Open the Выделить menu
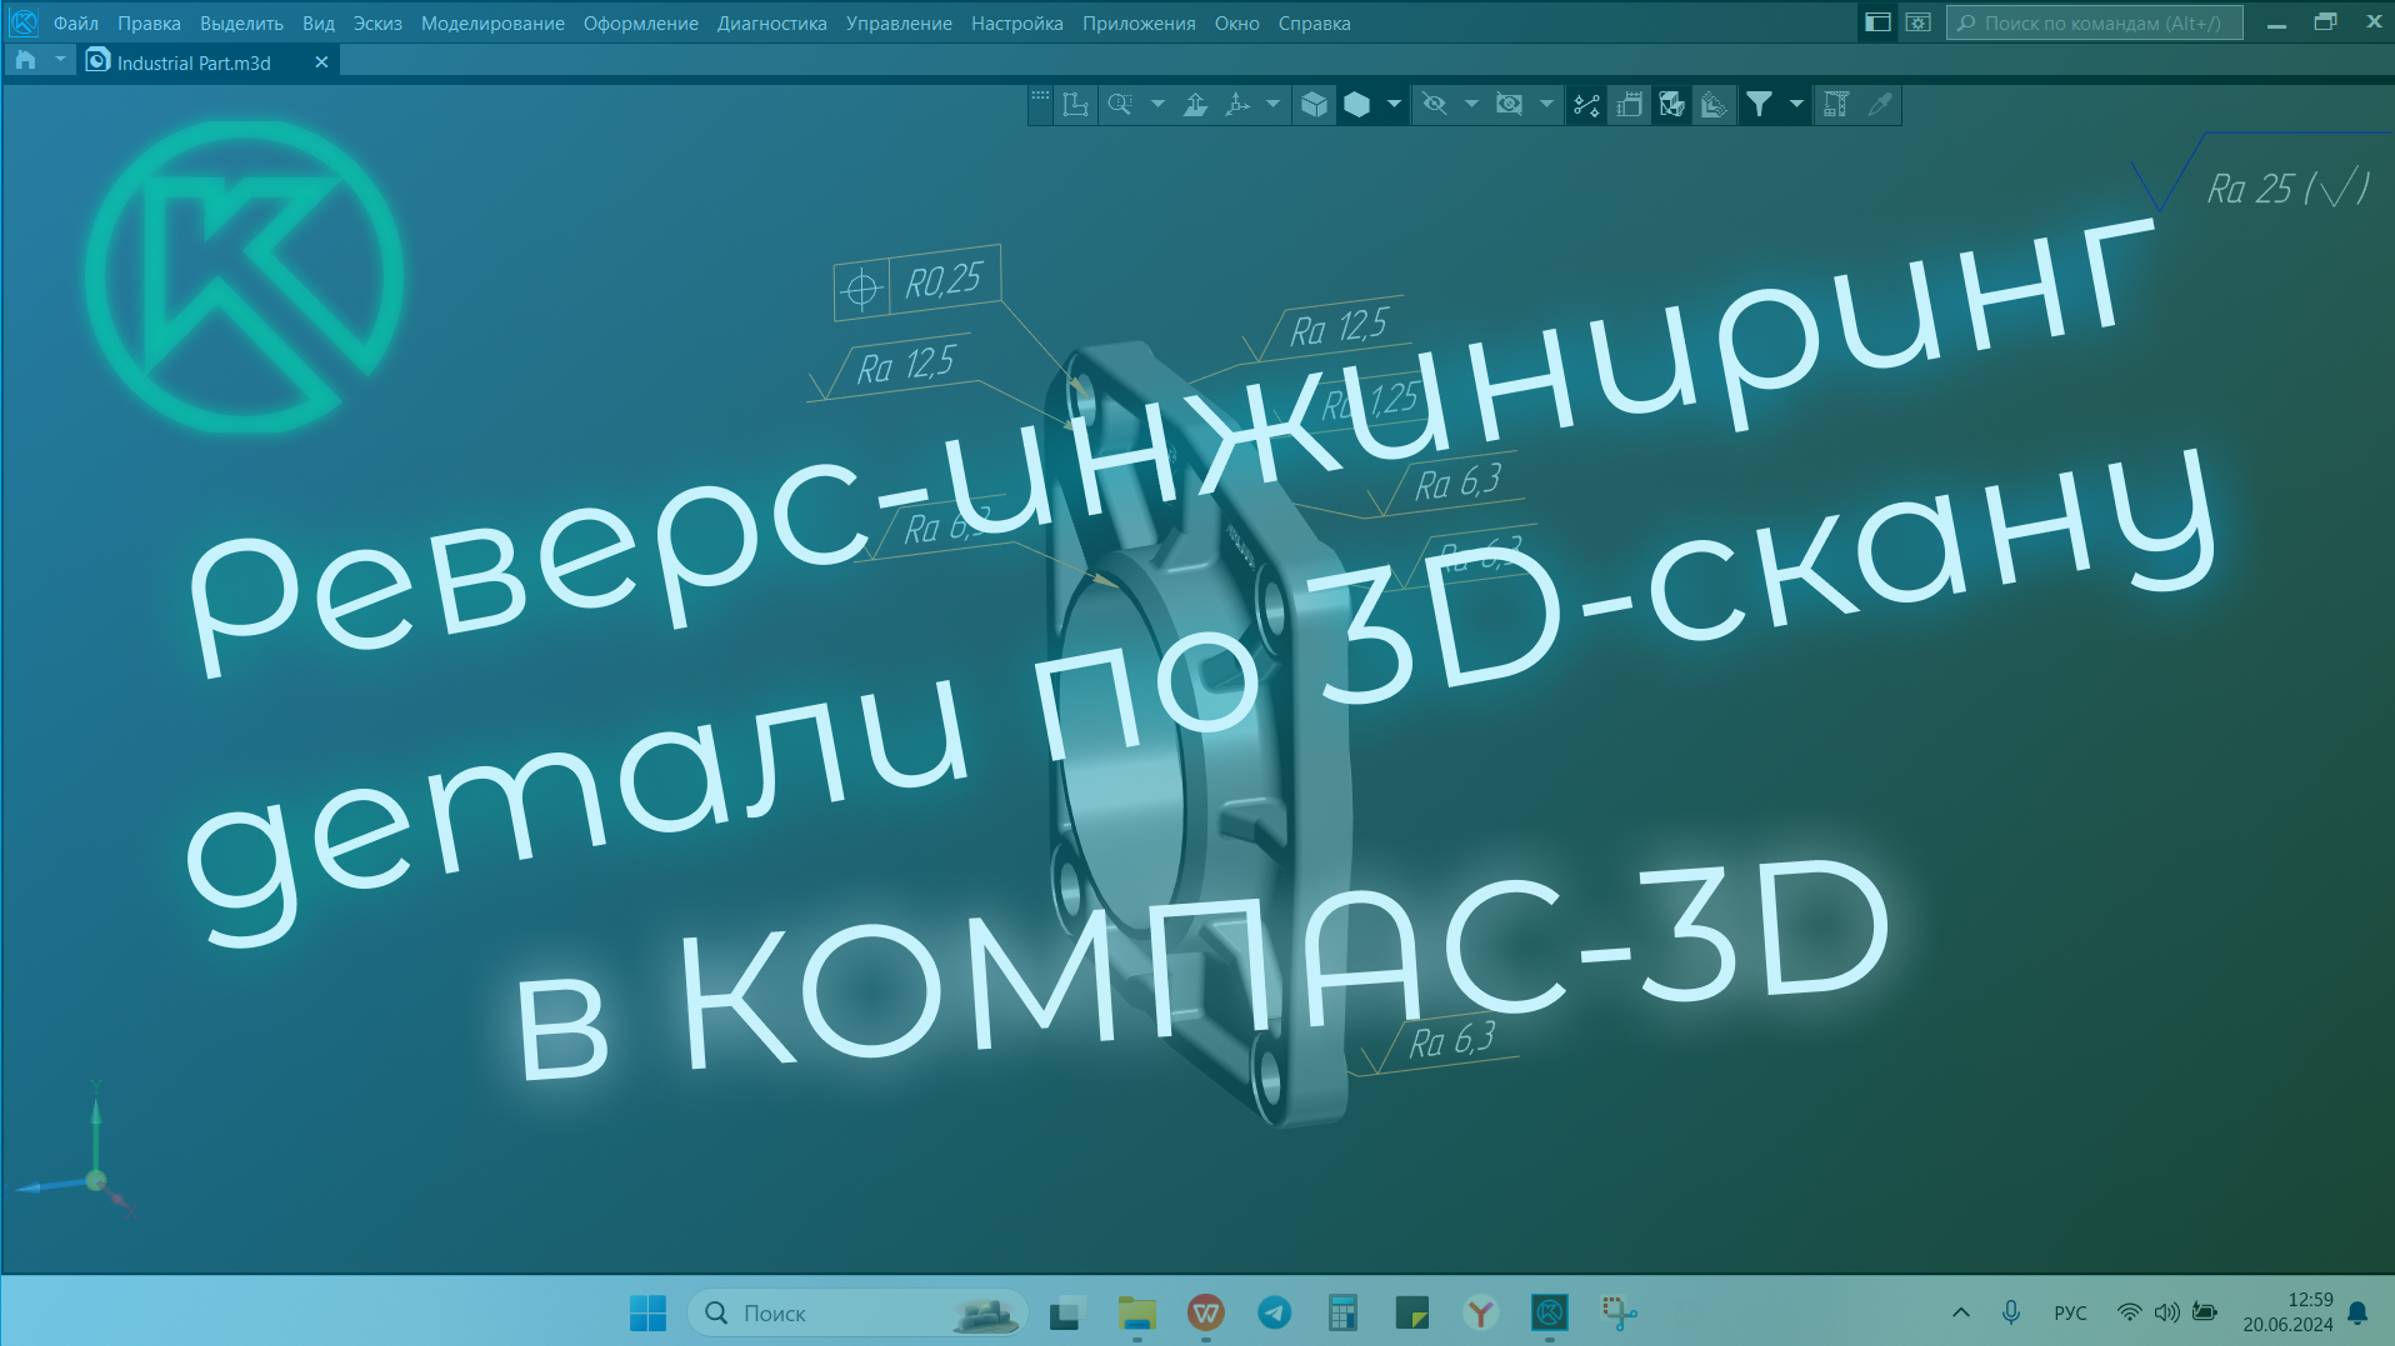Image resolution: width=2395 pixels, height=1346 pixels. (x=241, y=23)
